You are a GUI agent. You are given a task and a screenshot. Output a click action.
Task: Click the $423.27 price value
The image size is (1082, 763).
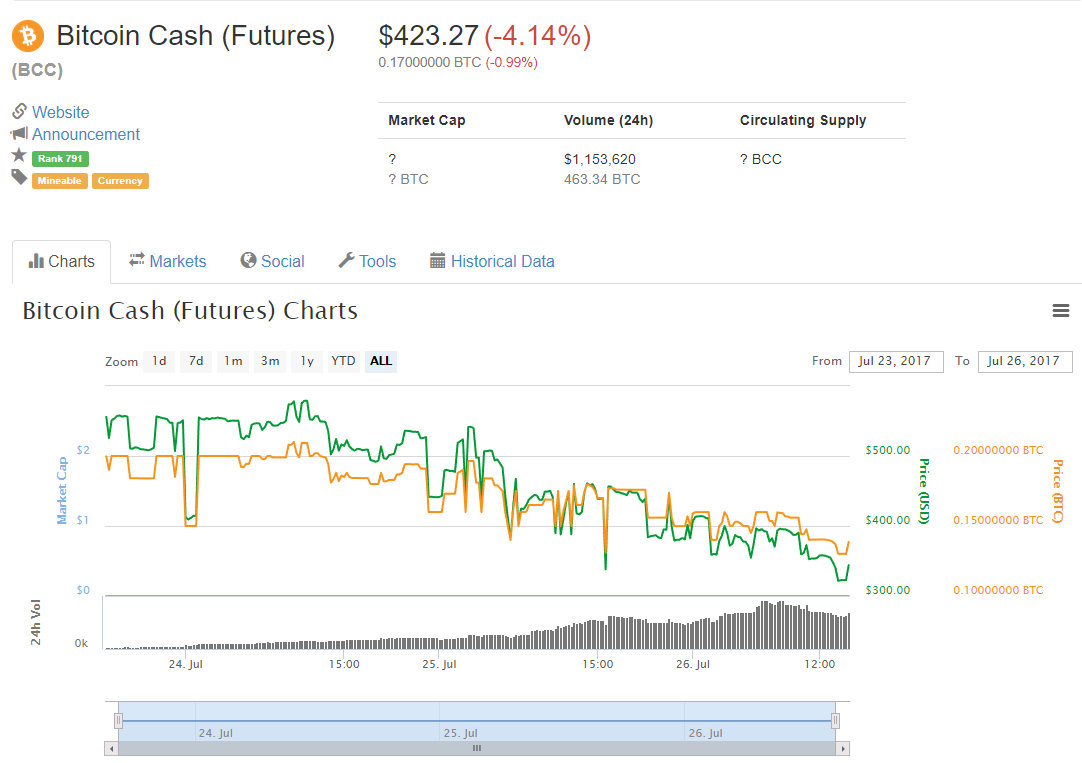click(428, 36)
